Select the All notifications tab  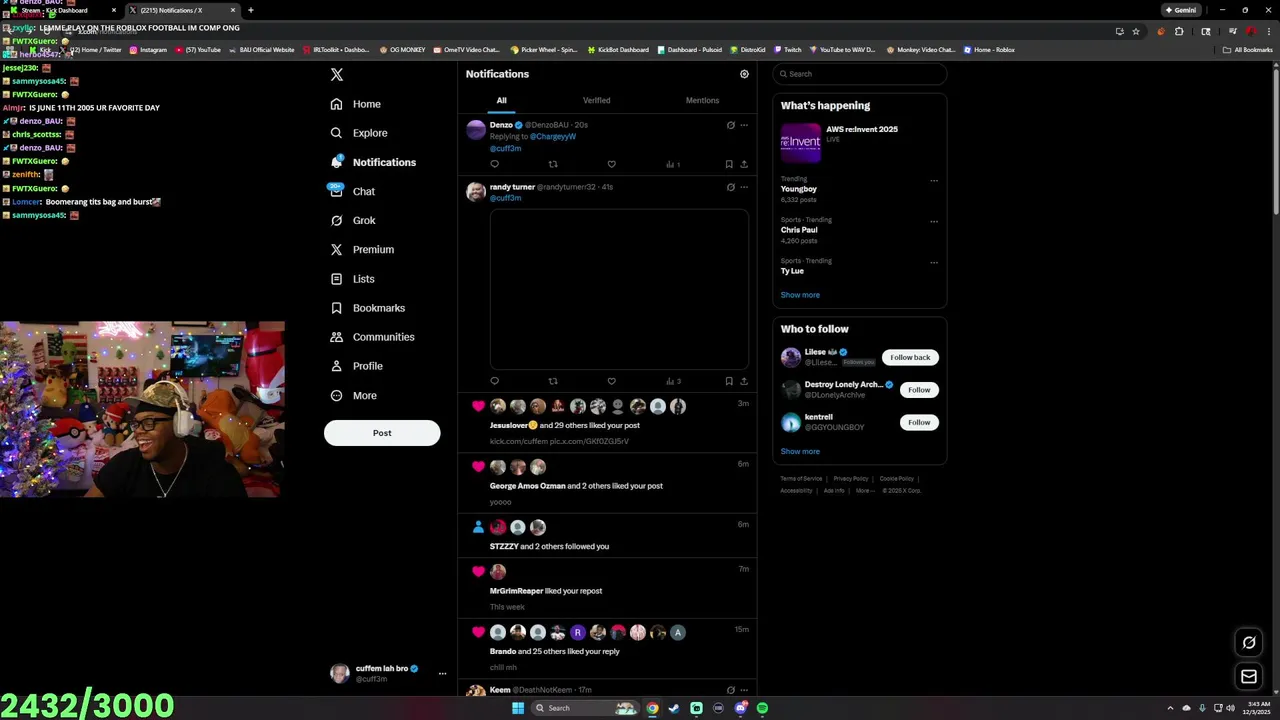(x=501, y=100)
